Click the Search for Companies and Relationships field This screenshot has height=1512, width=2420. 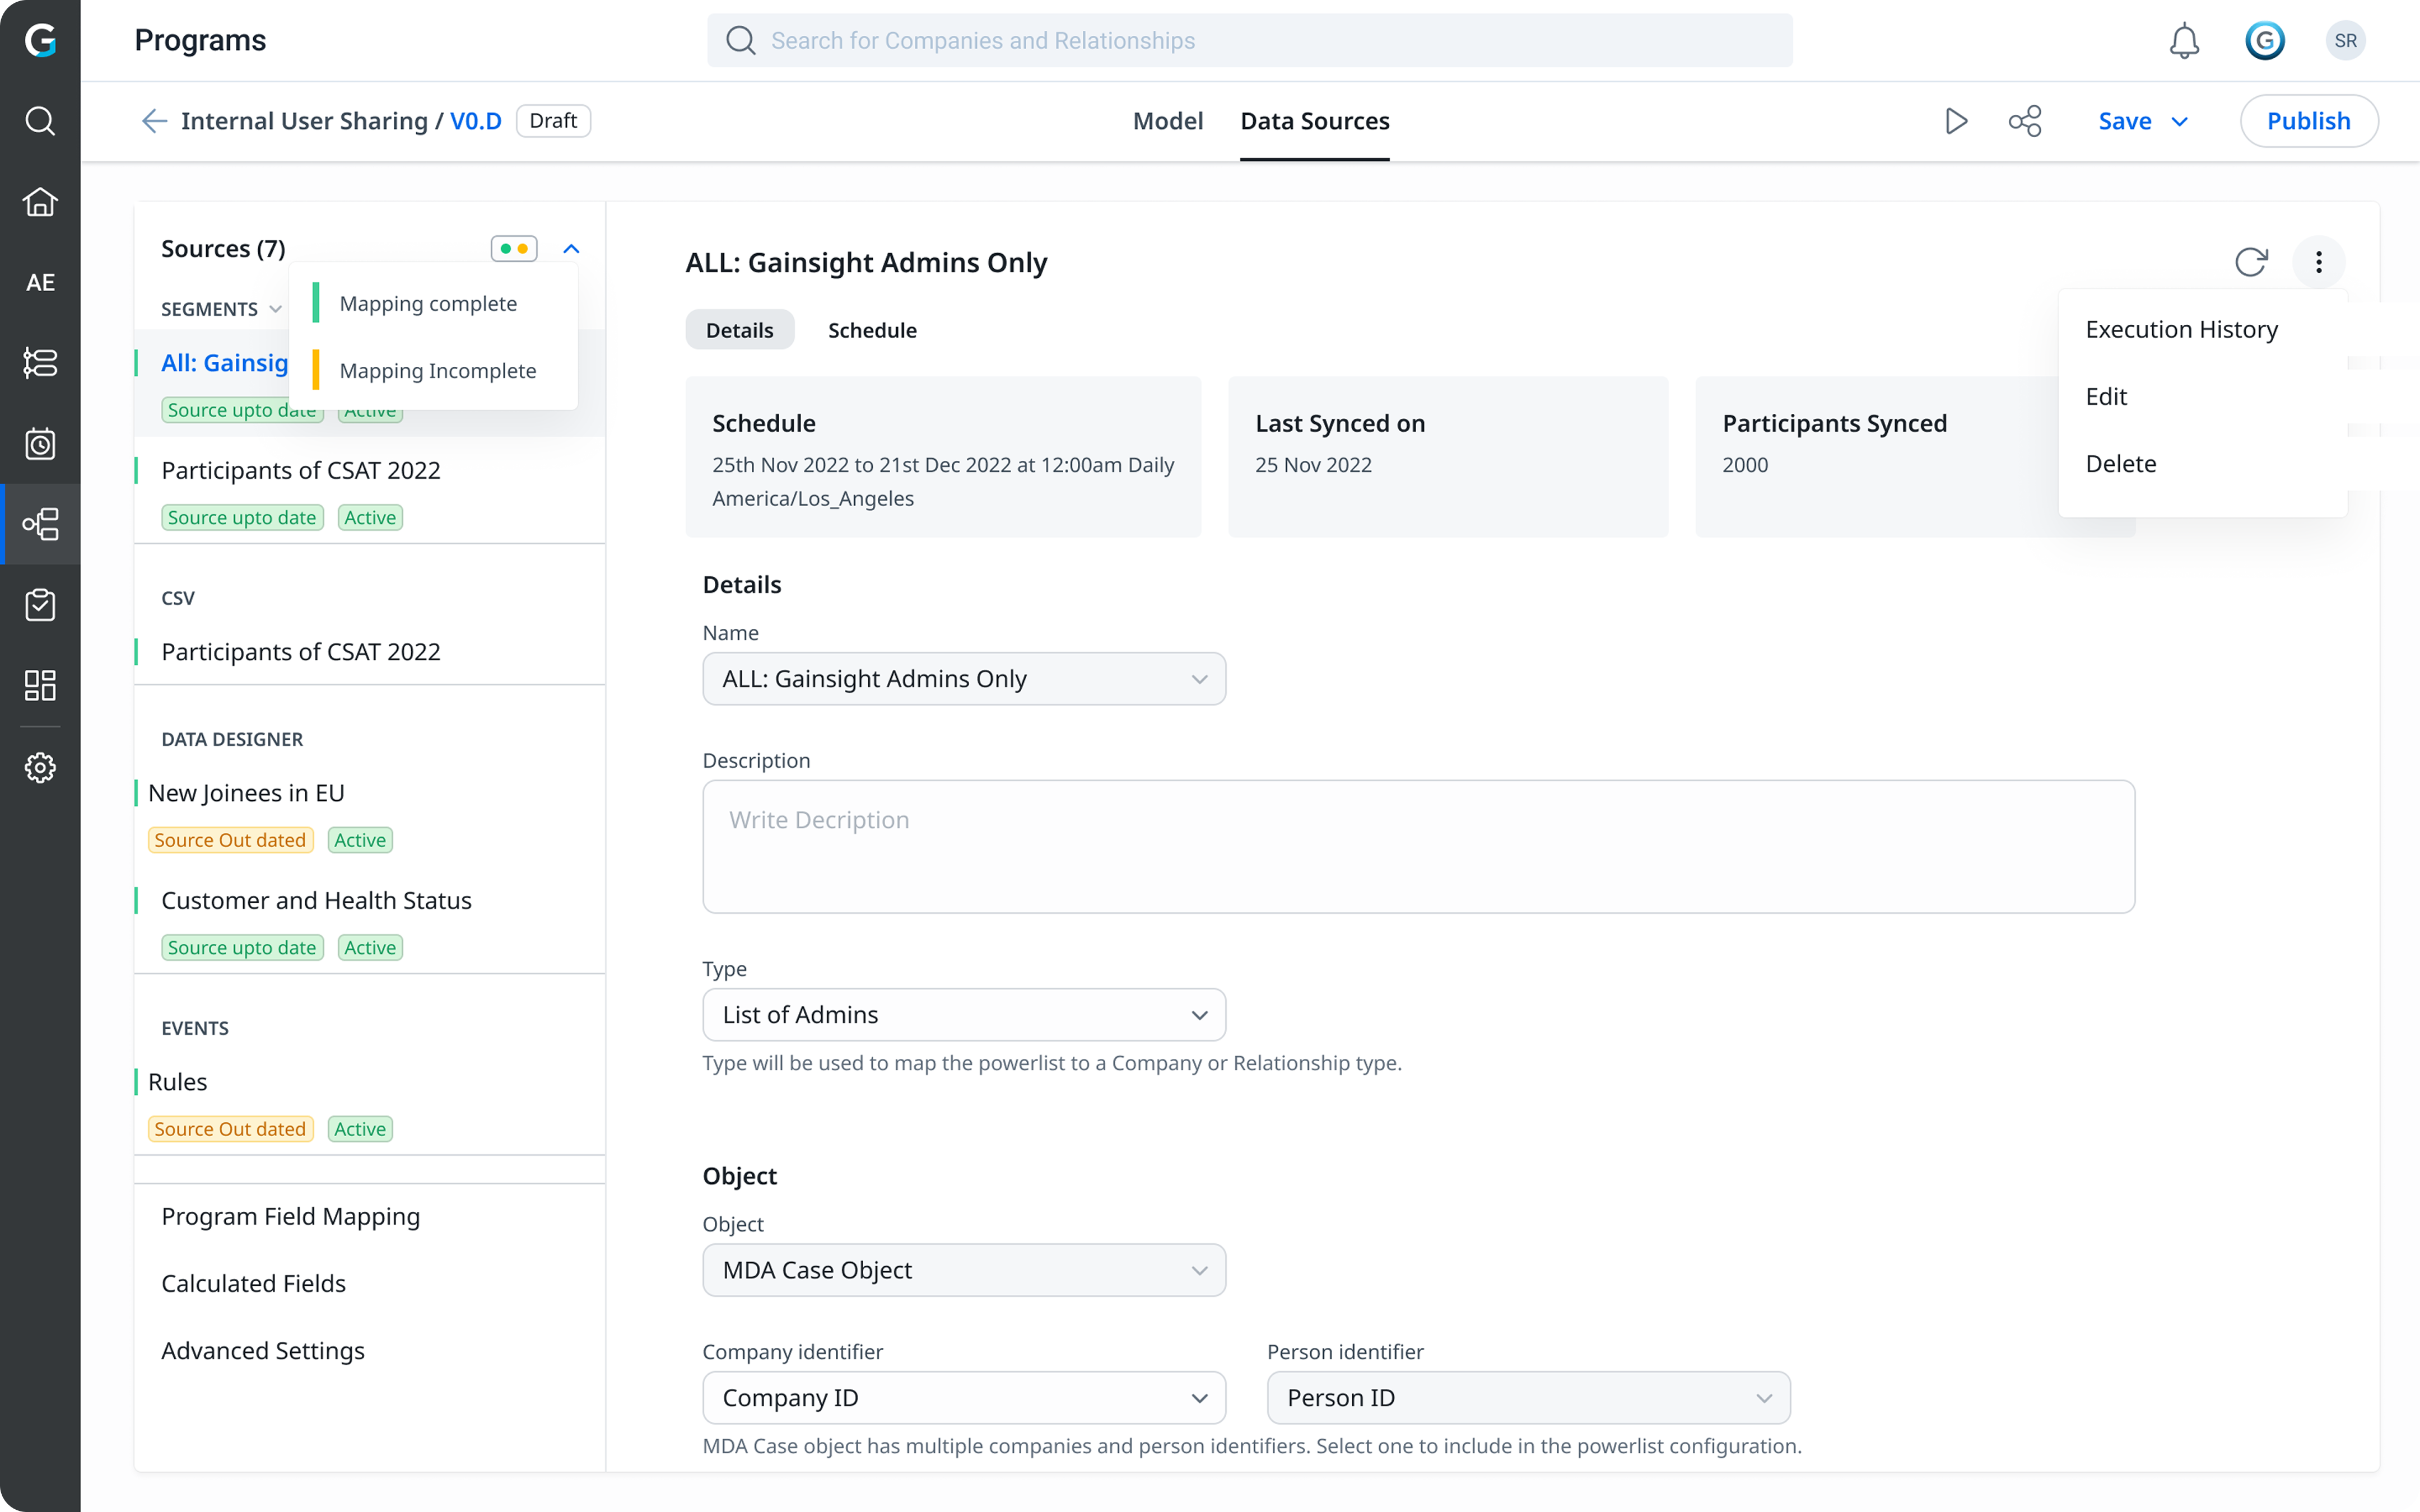(1250, 40)
